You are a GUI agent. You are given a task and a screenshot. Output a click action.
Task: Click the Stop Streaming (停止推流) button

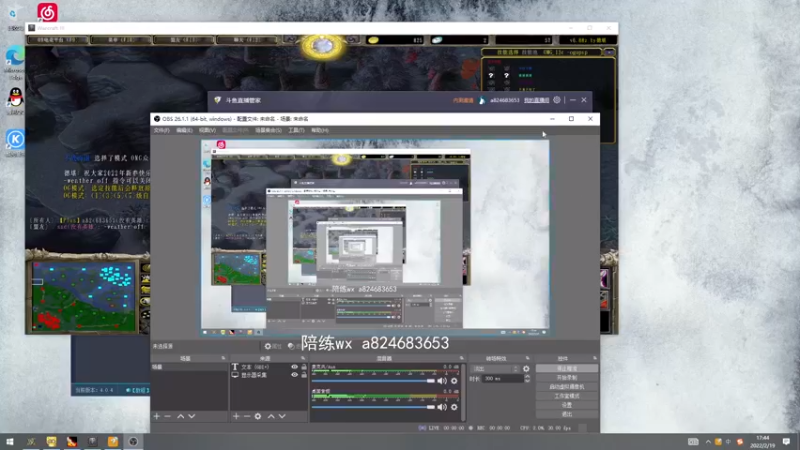click(567, 368)
